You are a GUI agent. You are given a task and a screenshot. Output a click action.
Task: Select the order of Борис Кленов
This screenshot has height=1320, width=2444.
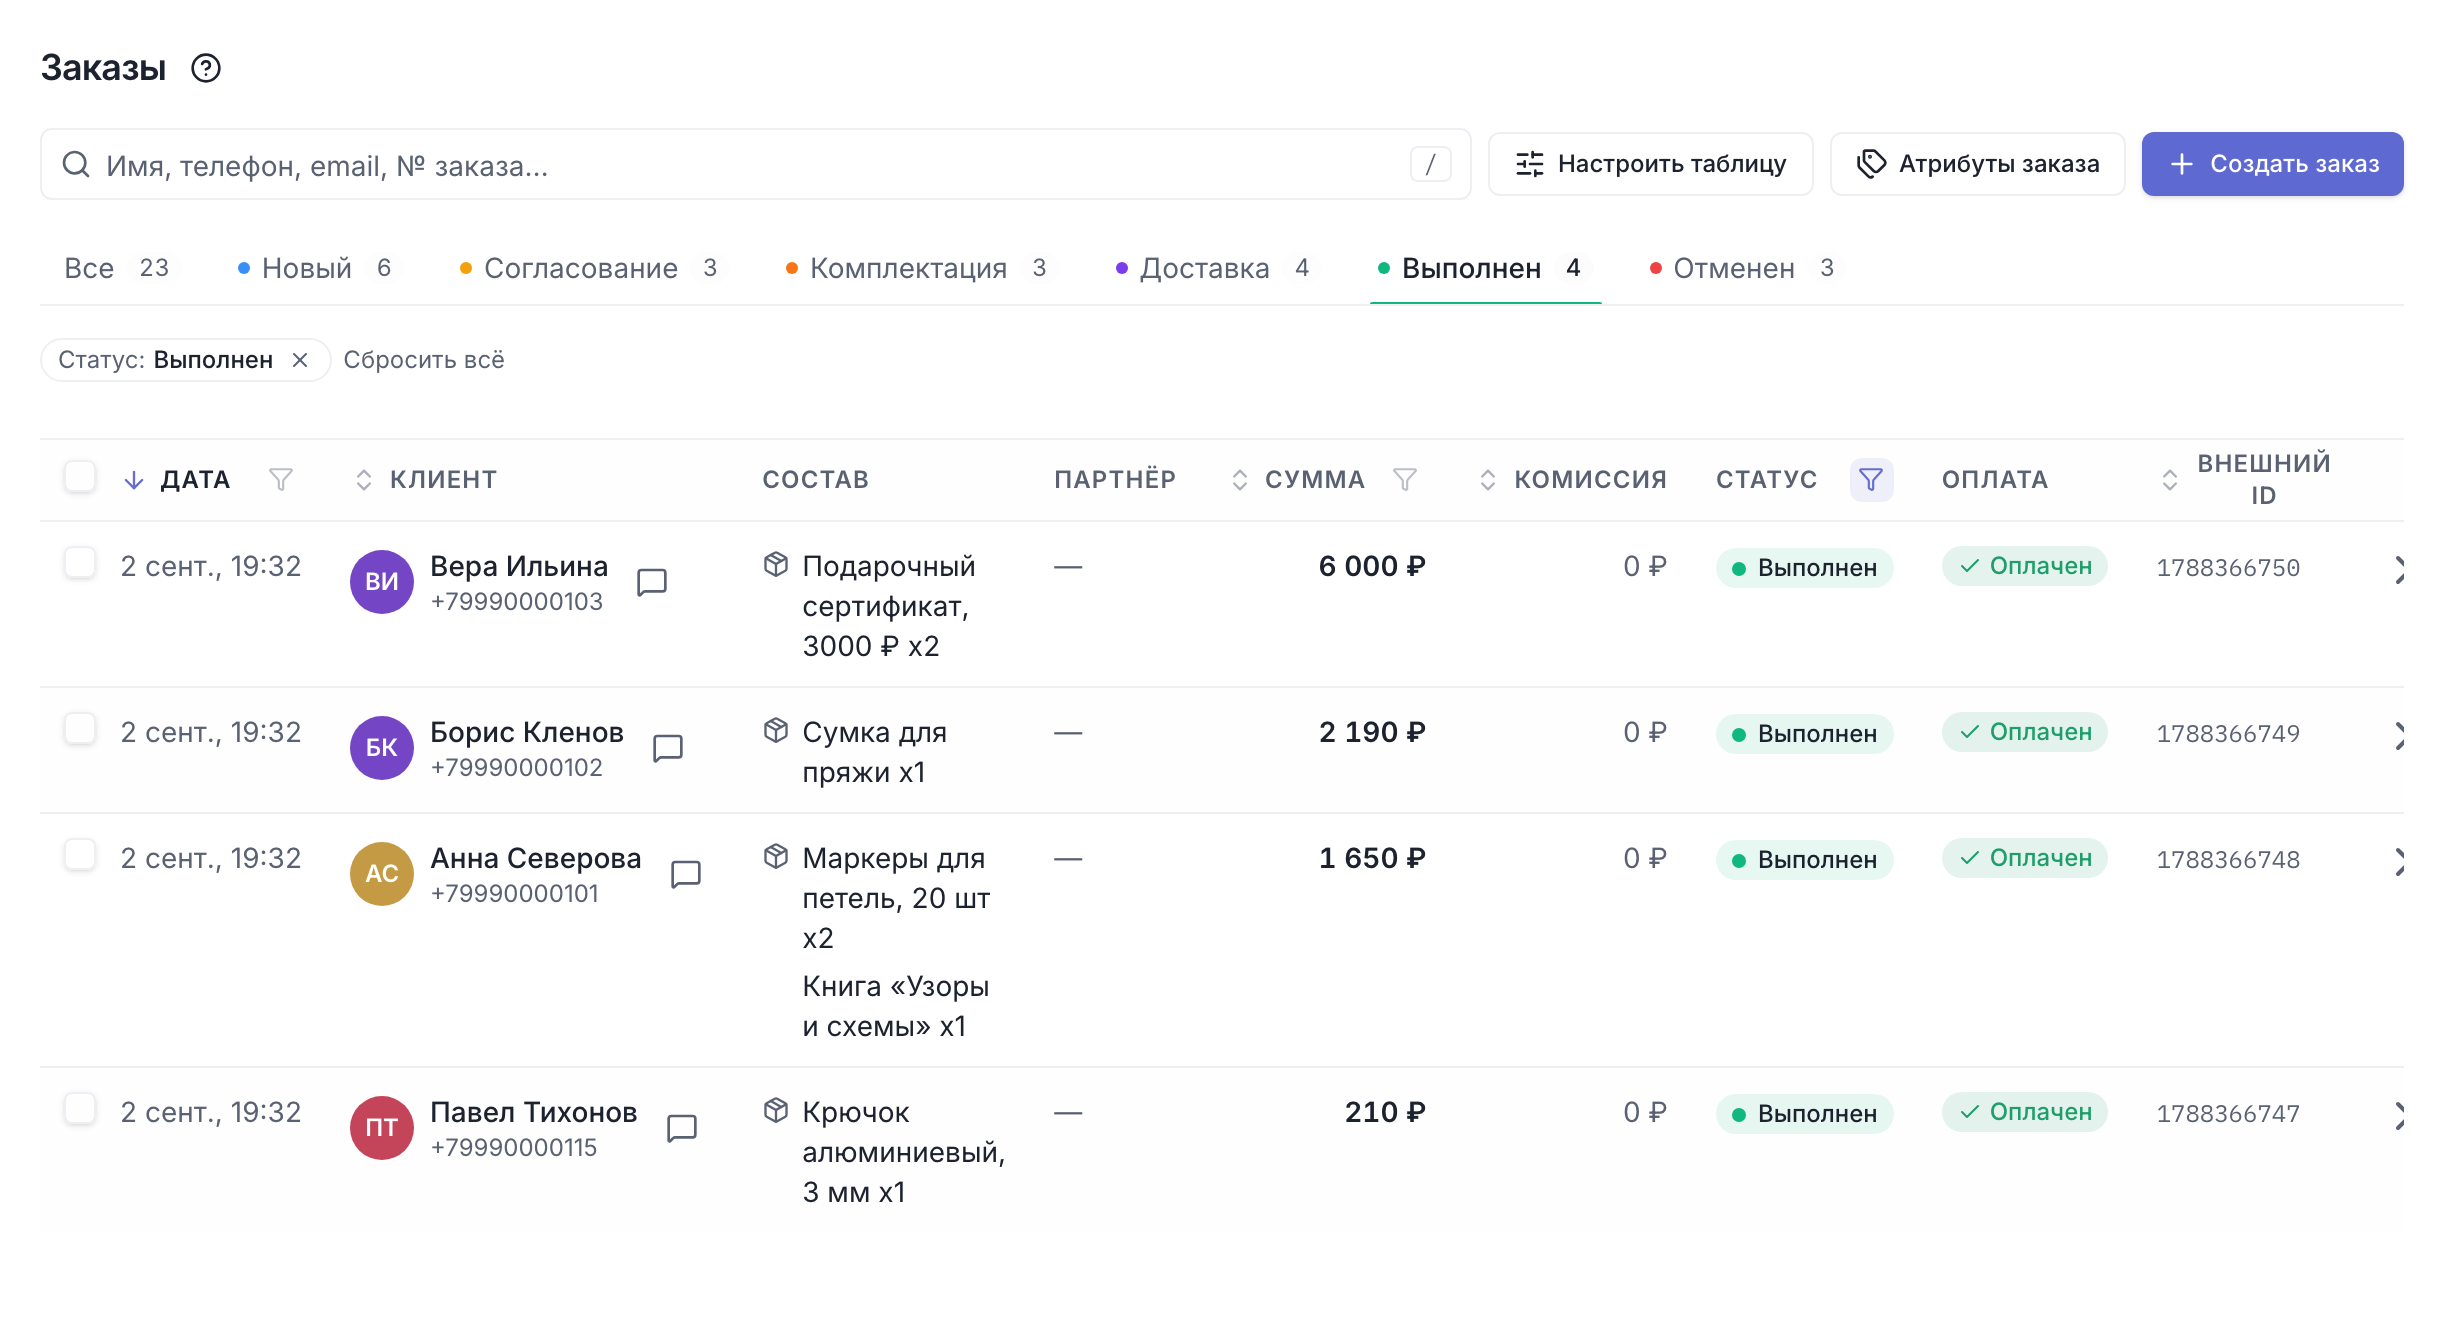click(80, 729)
